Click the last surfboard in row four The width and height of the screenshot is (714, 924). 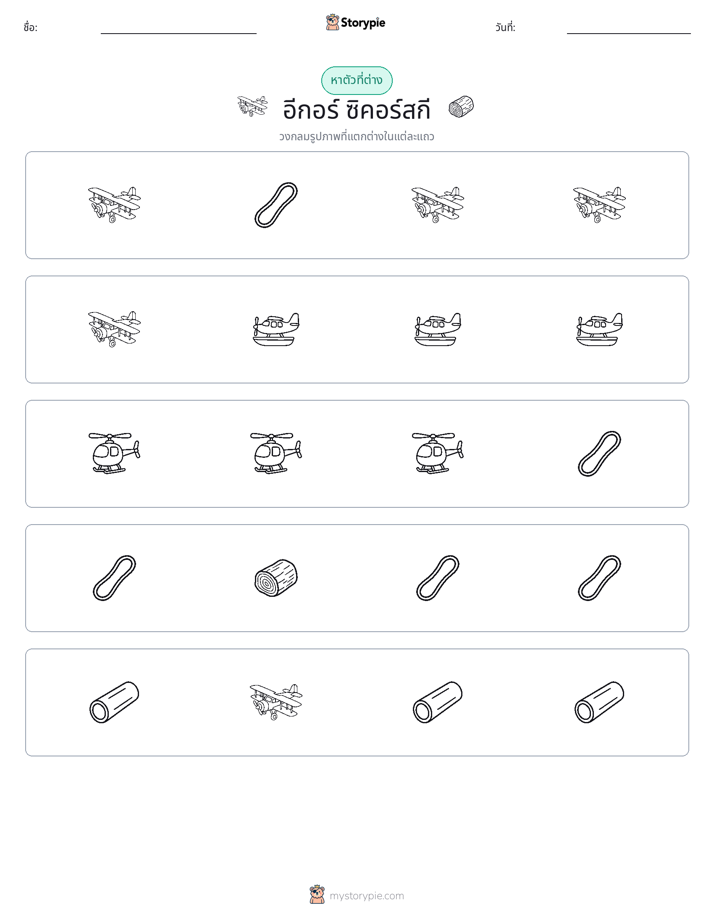(599, 578)
